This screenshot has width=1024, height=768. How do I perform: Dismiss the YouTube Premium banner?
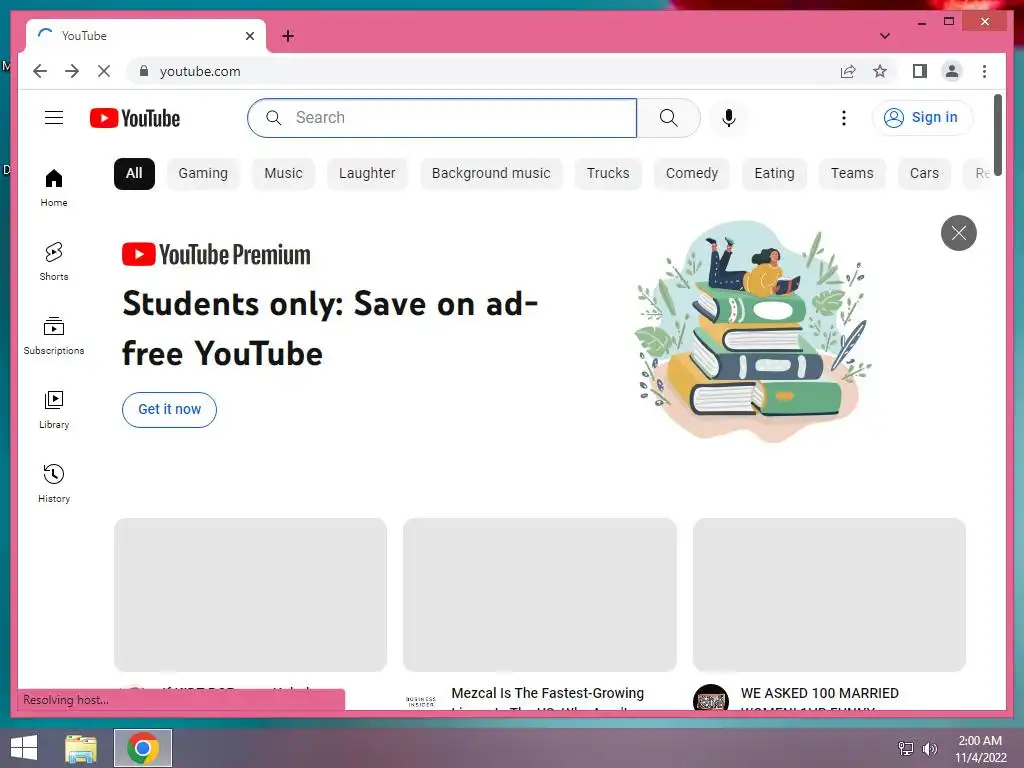coord(958,232)
